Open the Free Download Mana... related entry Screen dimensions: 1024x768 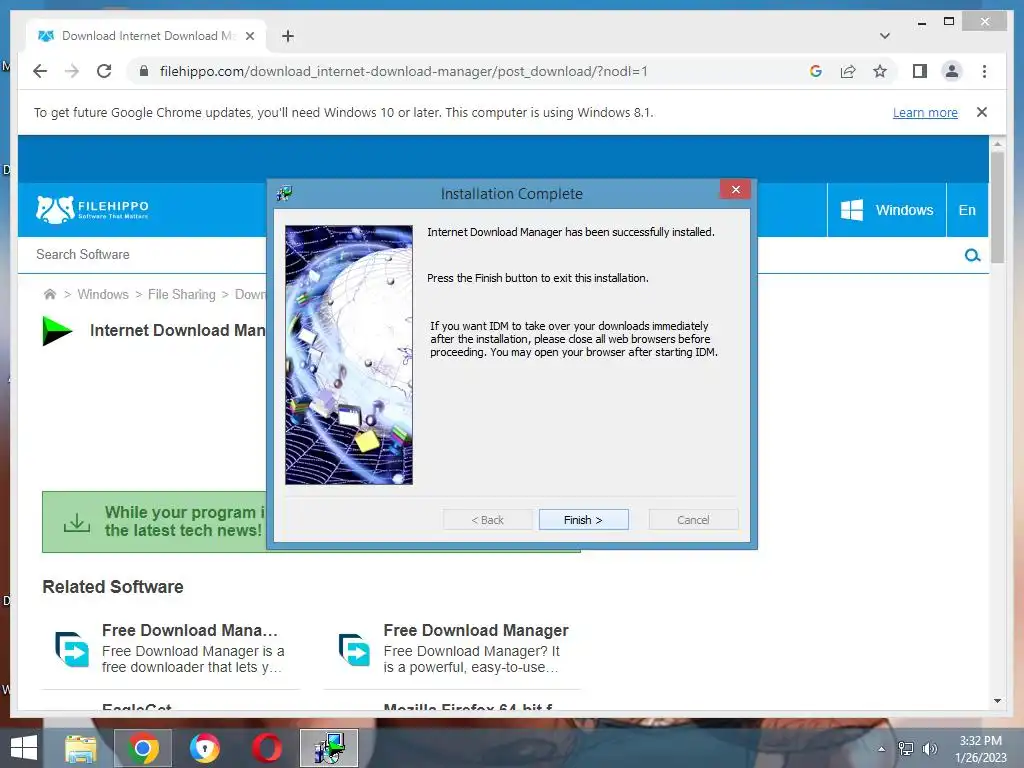190,630
